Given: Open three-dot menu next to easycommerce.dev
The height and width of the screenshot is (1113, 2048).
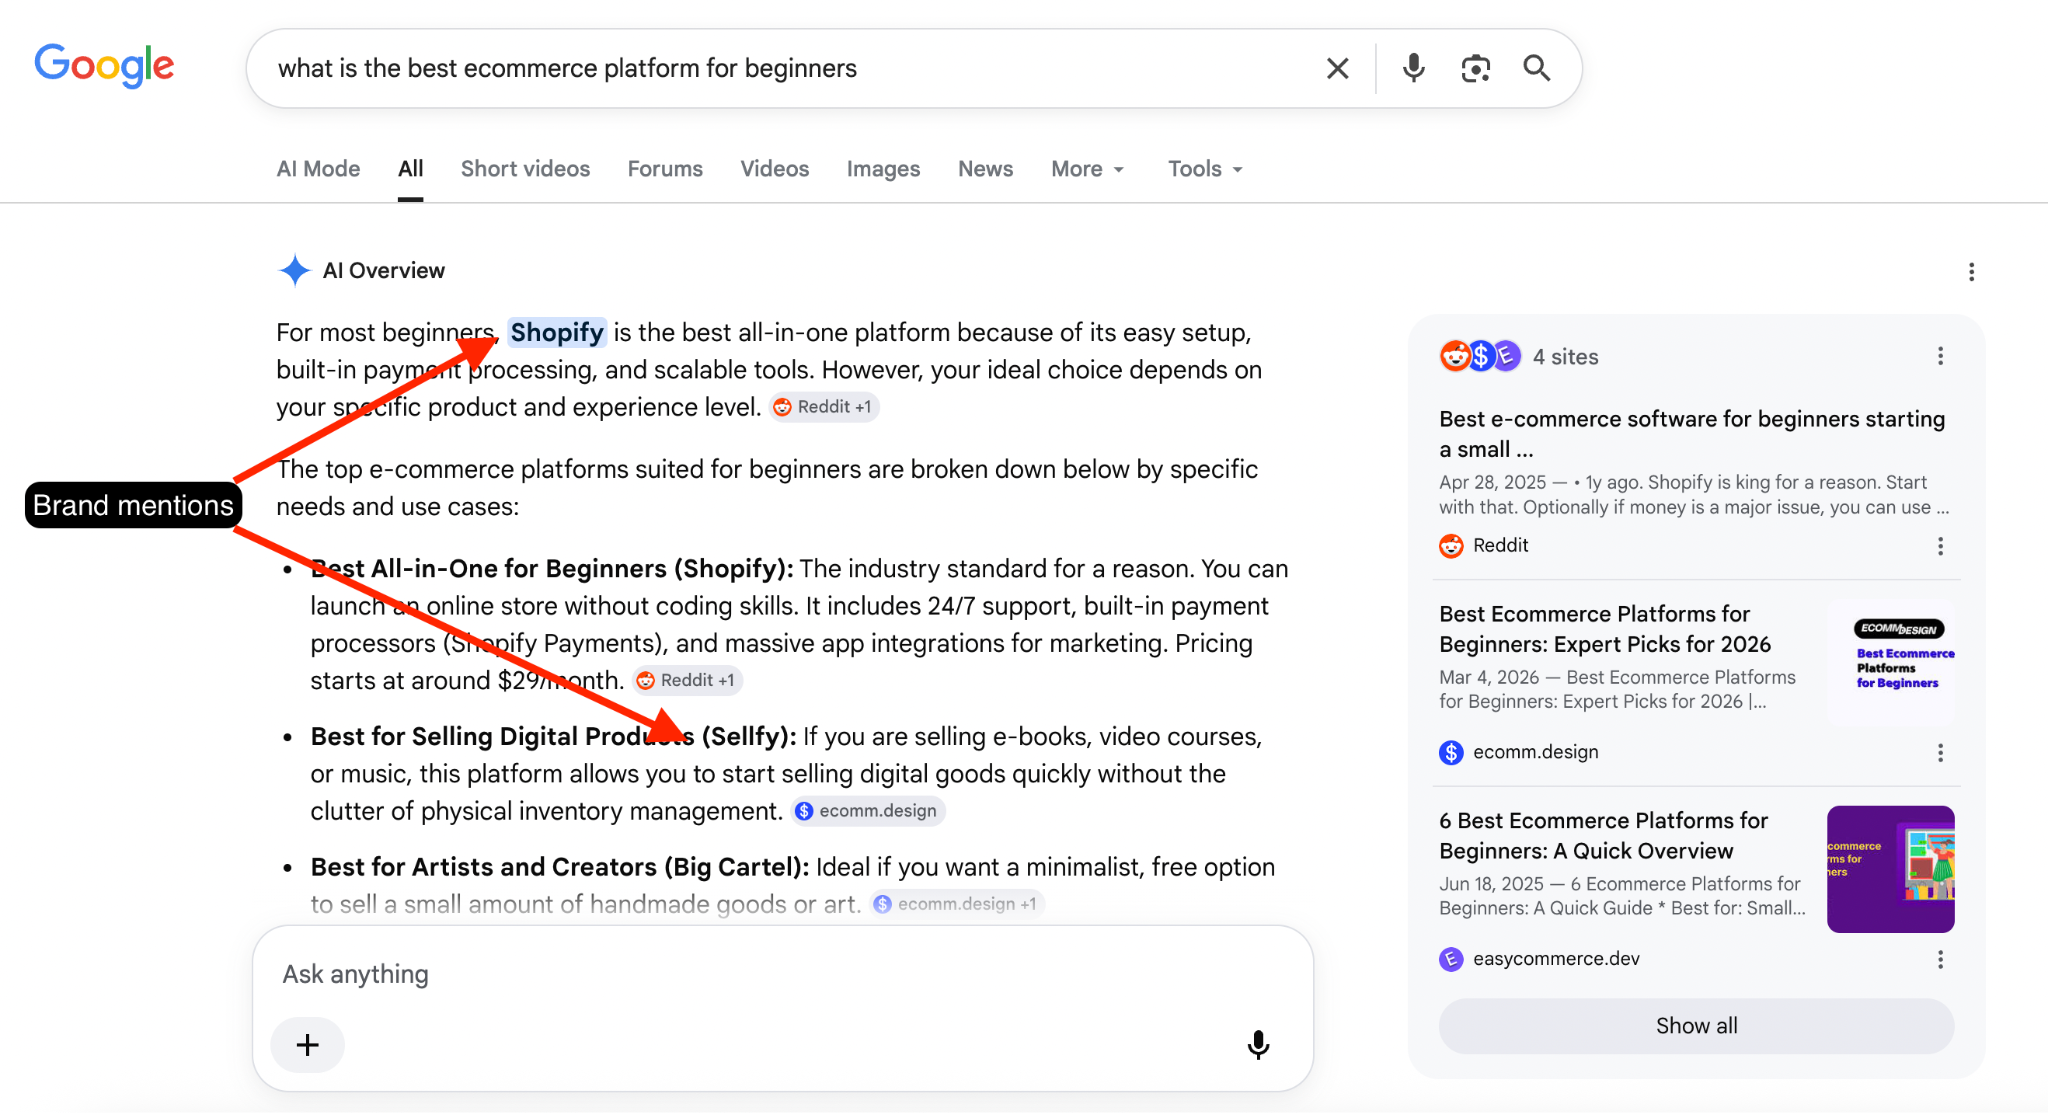Looking at the screenshot, I should point(1940,959).
